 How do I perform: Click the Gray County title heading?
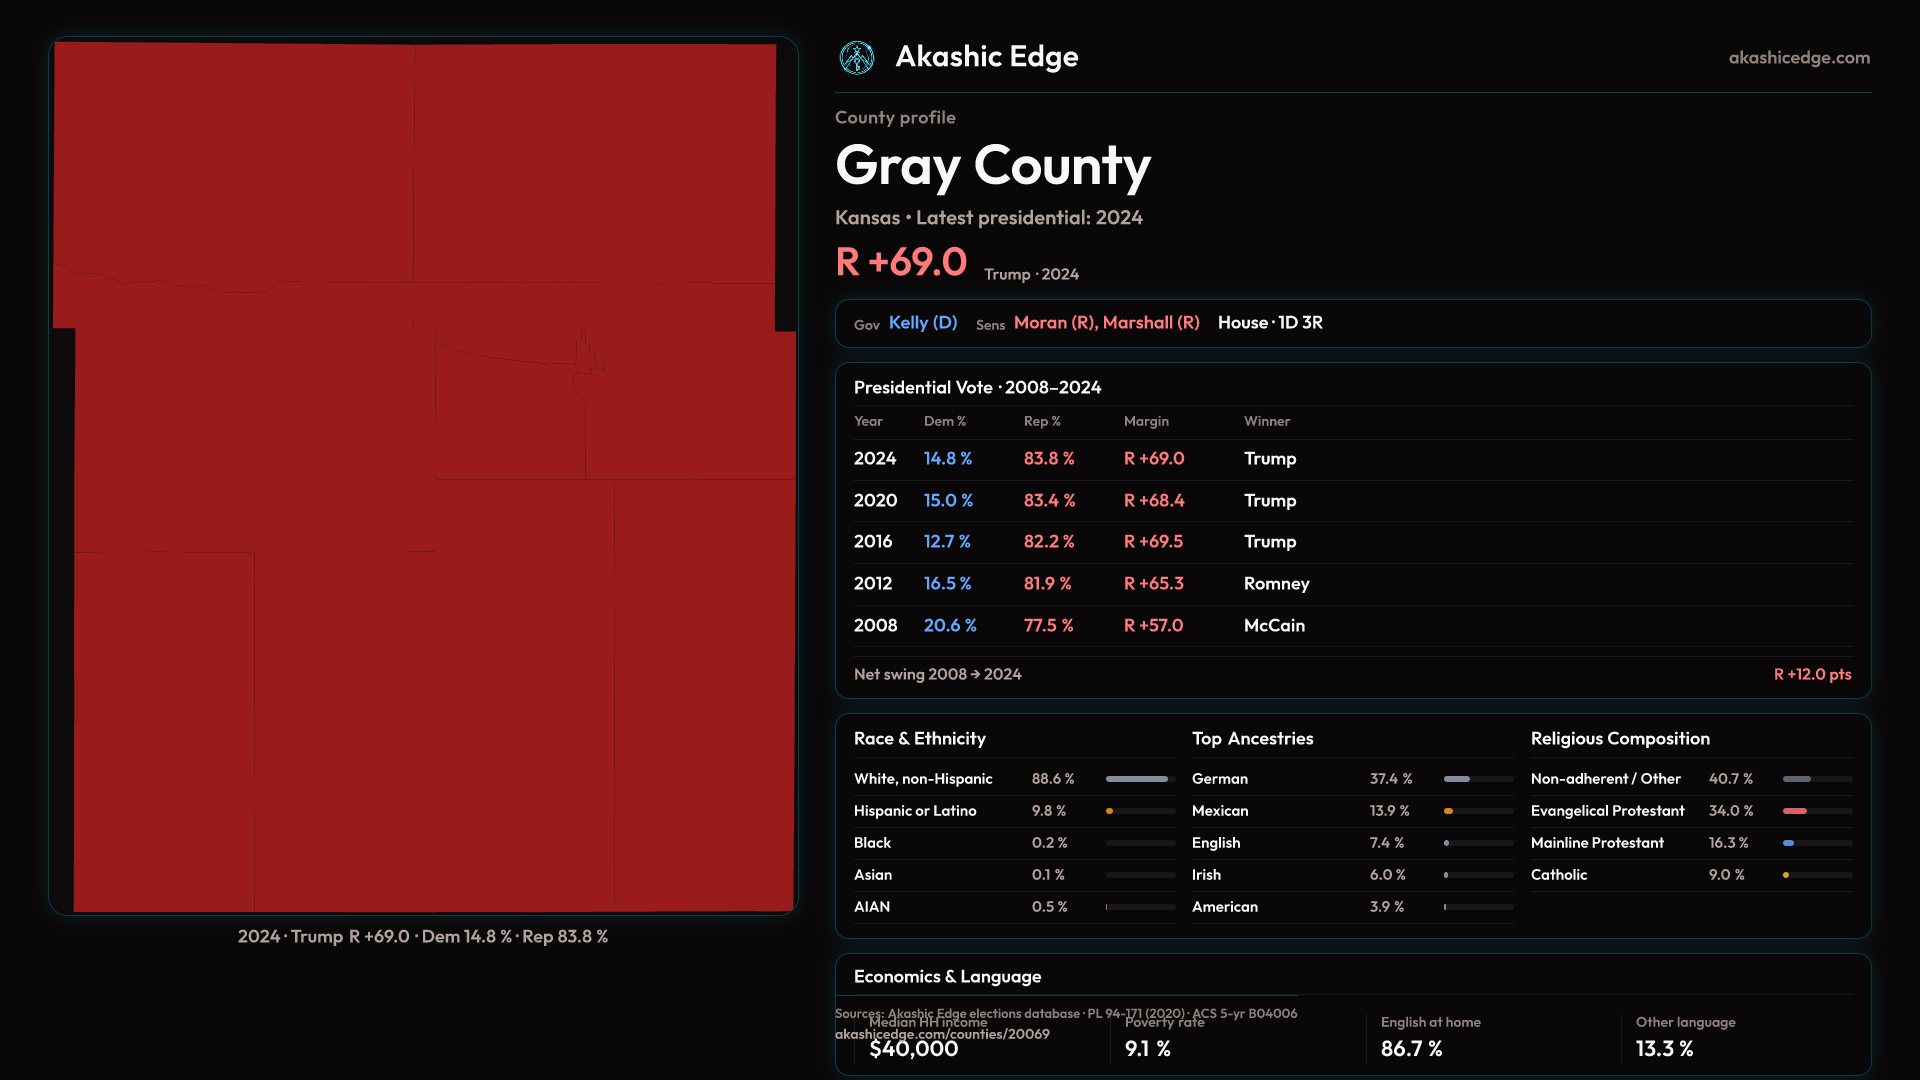click(x=992, y=166)
